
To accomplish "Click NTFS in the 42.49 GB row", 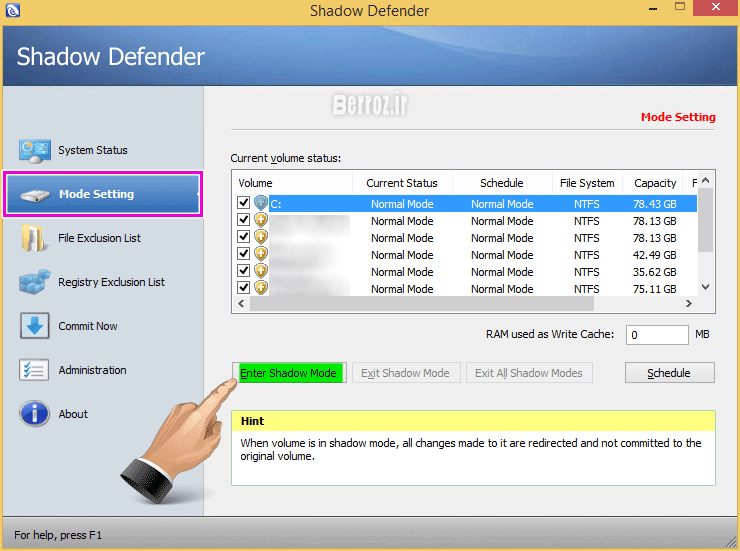I will tap(587, 255).
